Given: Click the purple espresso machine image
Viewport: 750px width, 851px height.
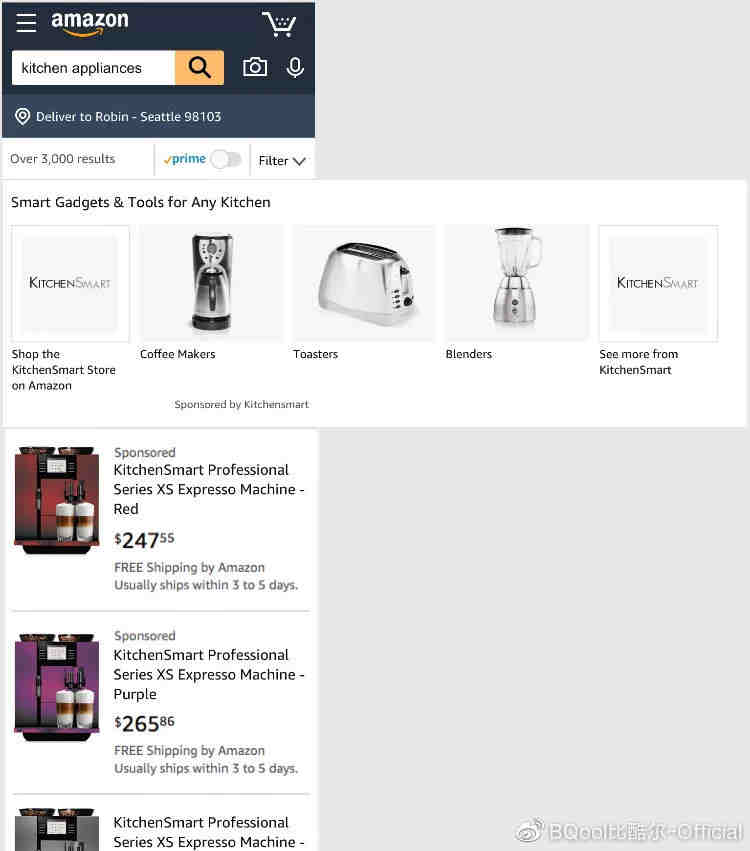Looking at the screenshot, I should pos(57,687).
